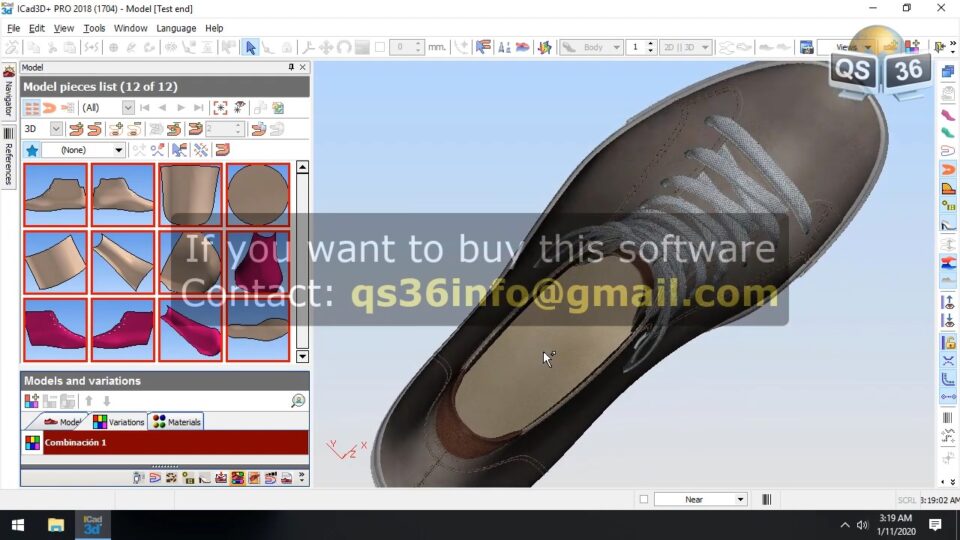The height and width of the screenshot is (540, 960).
Task: Click the search magnifier in Models and variations
Action: coord(298,401)
